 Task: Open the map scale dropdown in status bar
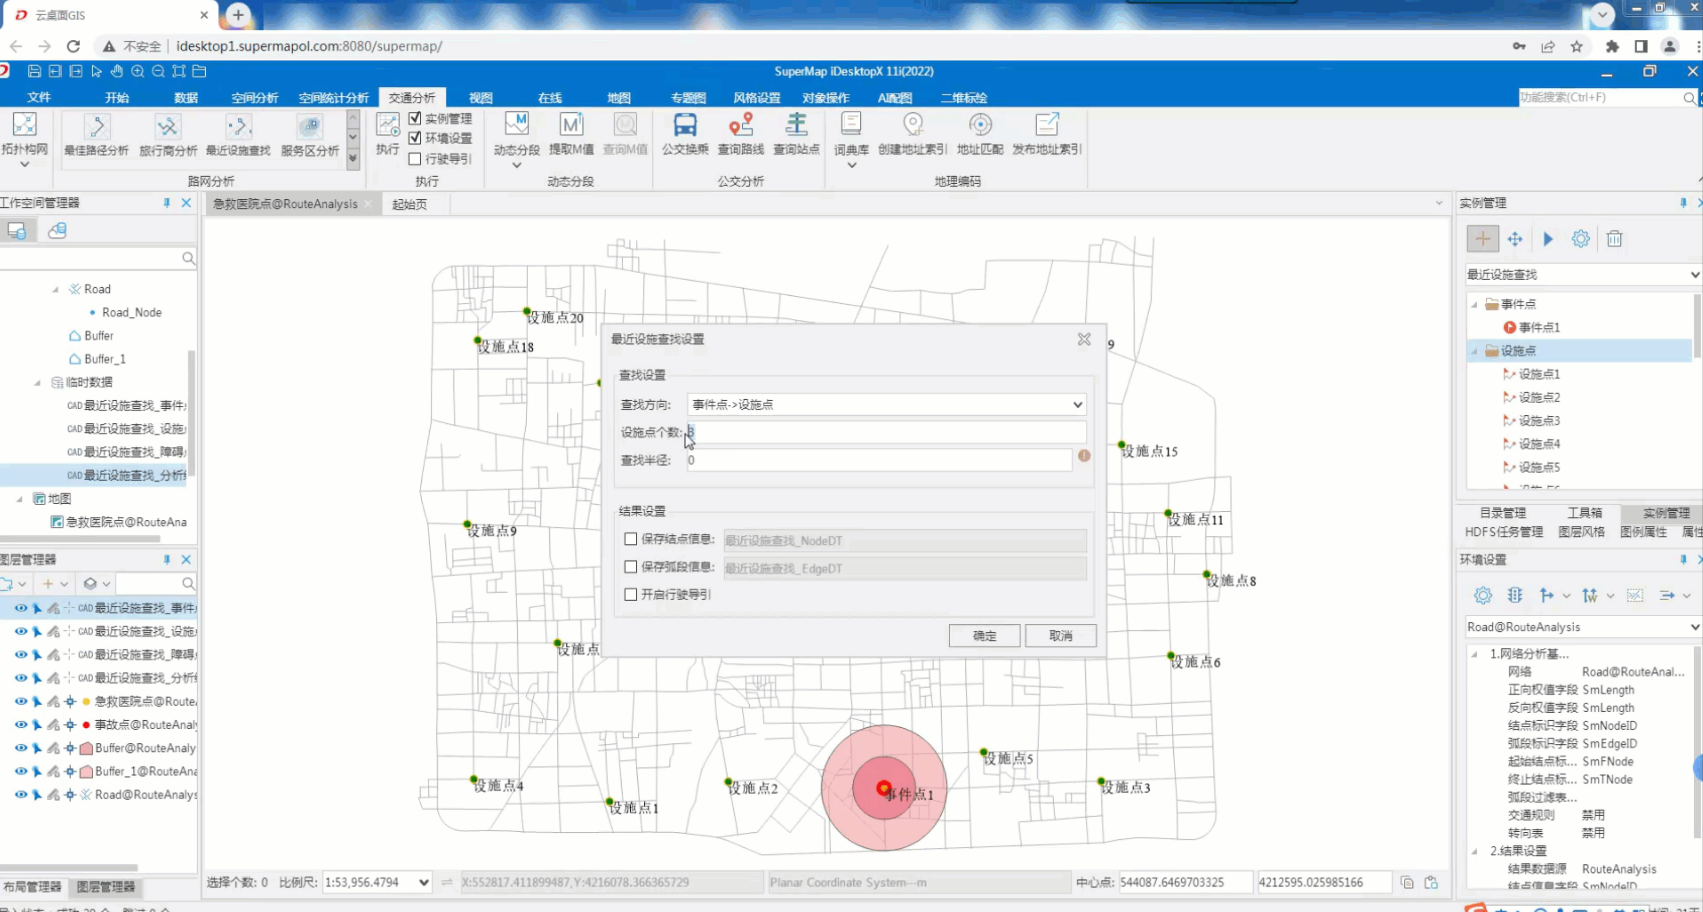(x=423, y=882)
